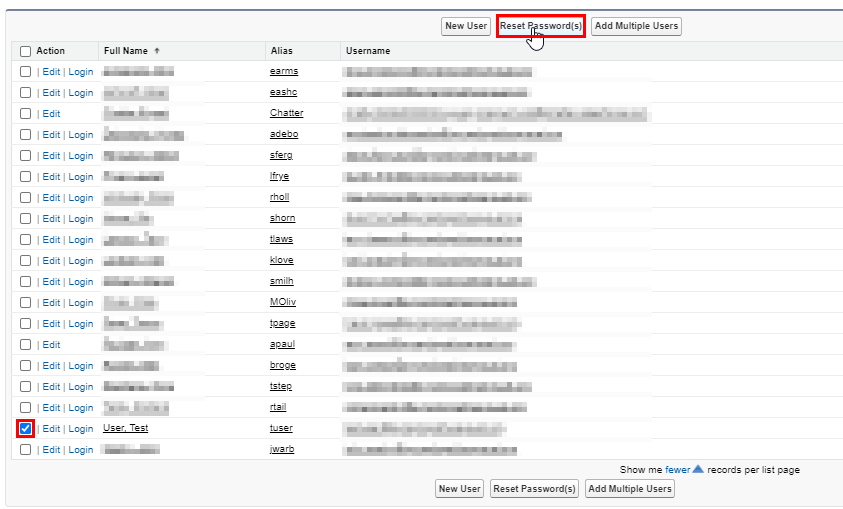Open the tpage alias link

(282, 323)
